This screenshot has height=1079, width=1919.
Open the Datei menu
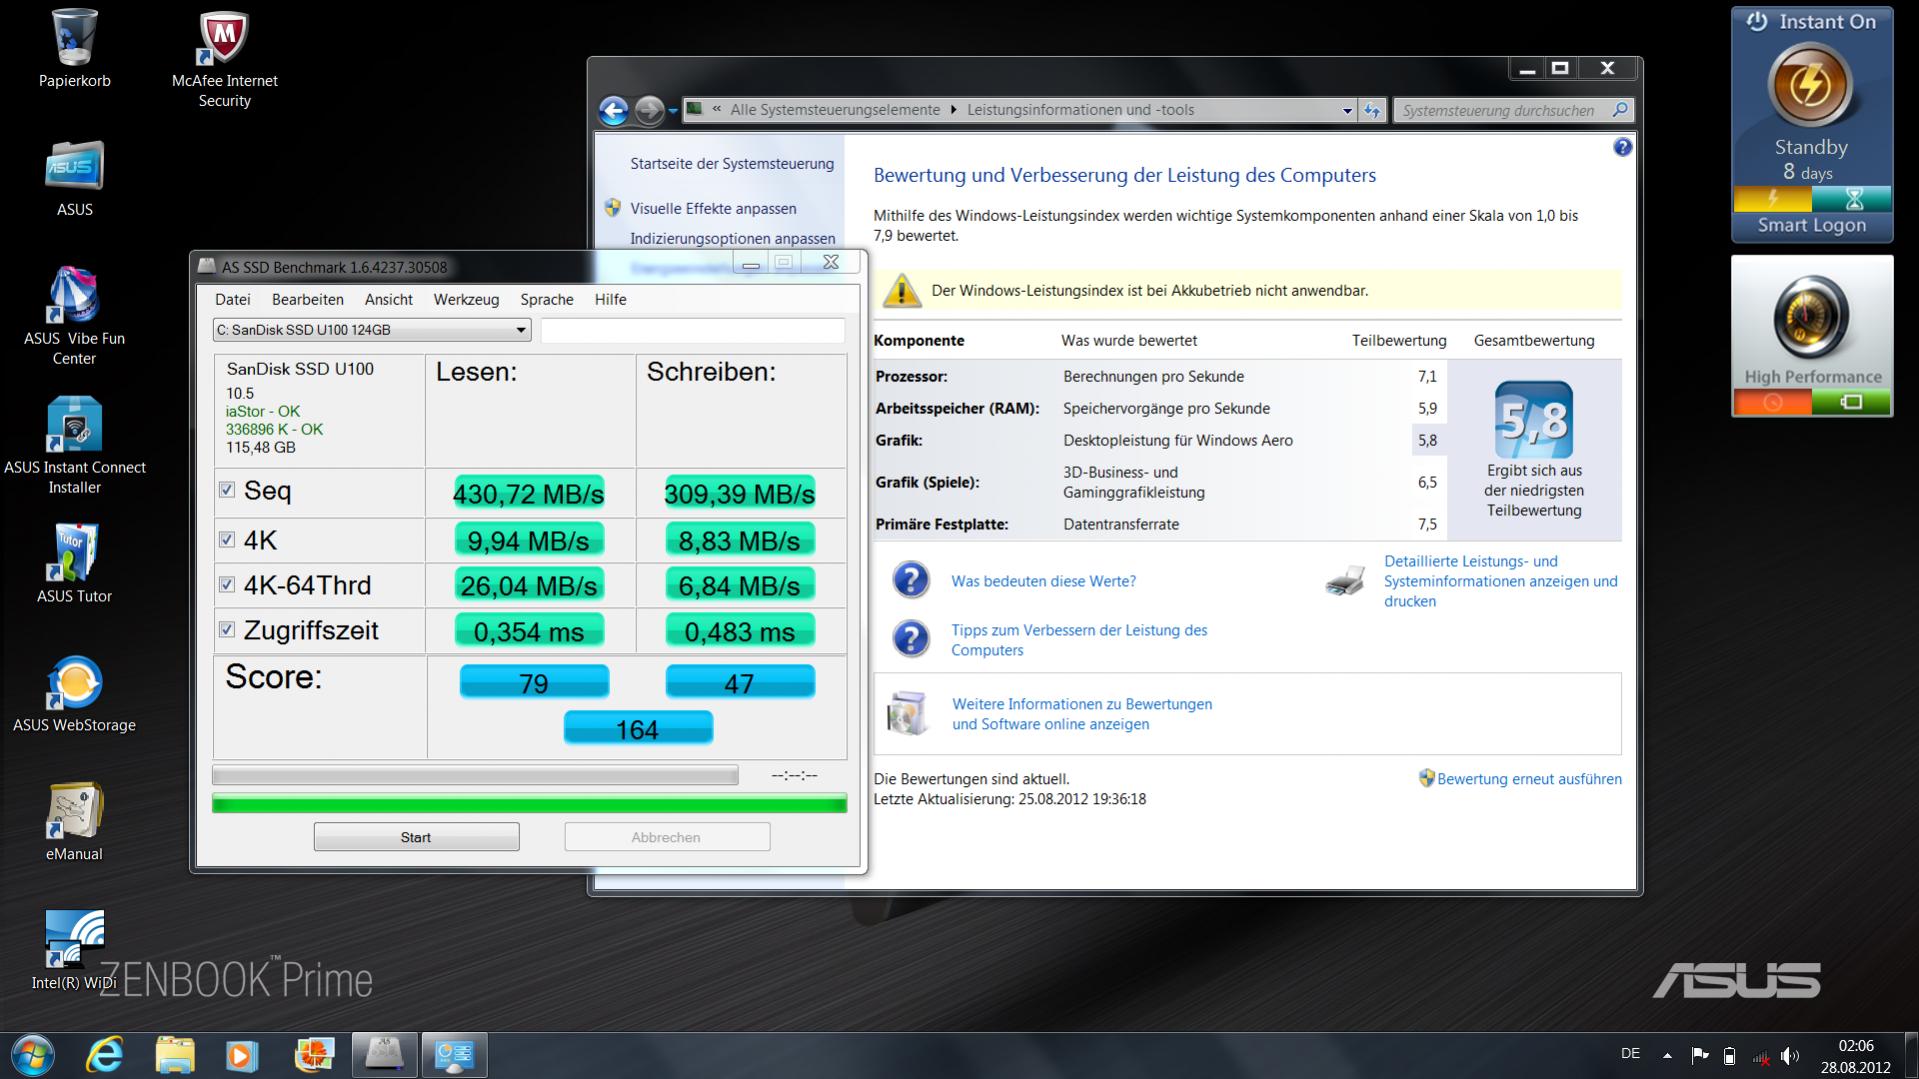coord(232,299)
